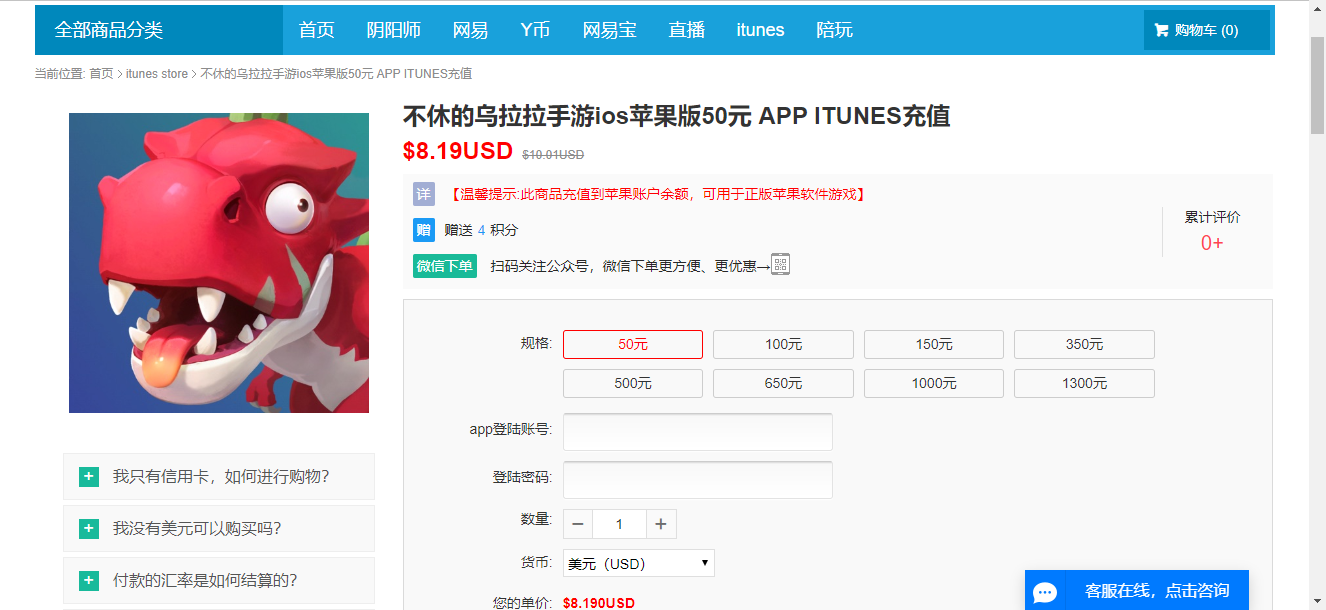Click the $8.190USD unit price value
This screenshot has width=1326, height=610.
599,603
